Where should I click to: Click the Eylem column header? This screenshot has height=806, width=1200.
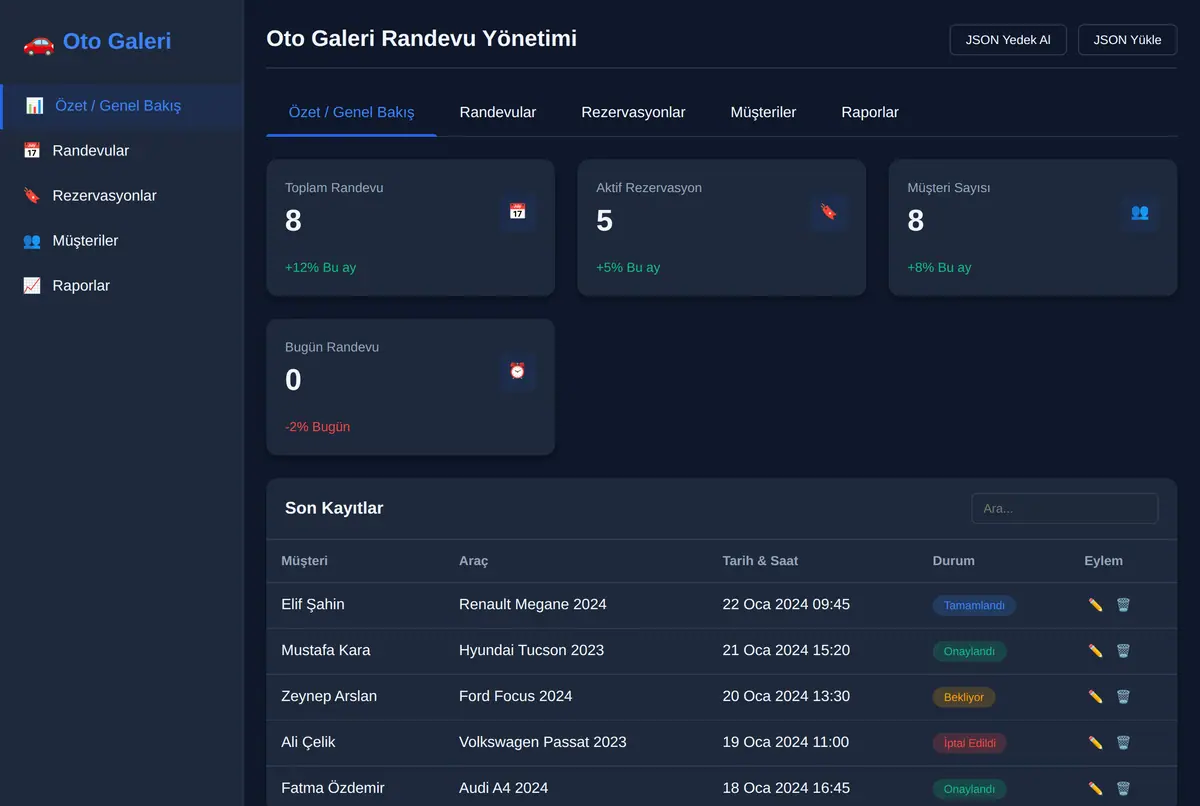(x=1103, y=561)
